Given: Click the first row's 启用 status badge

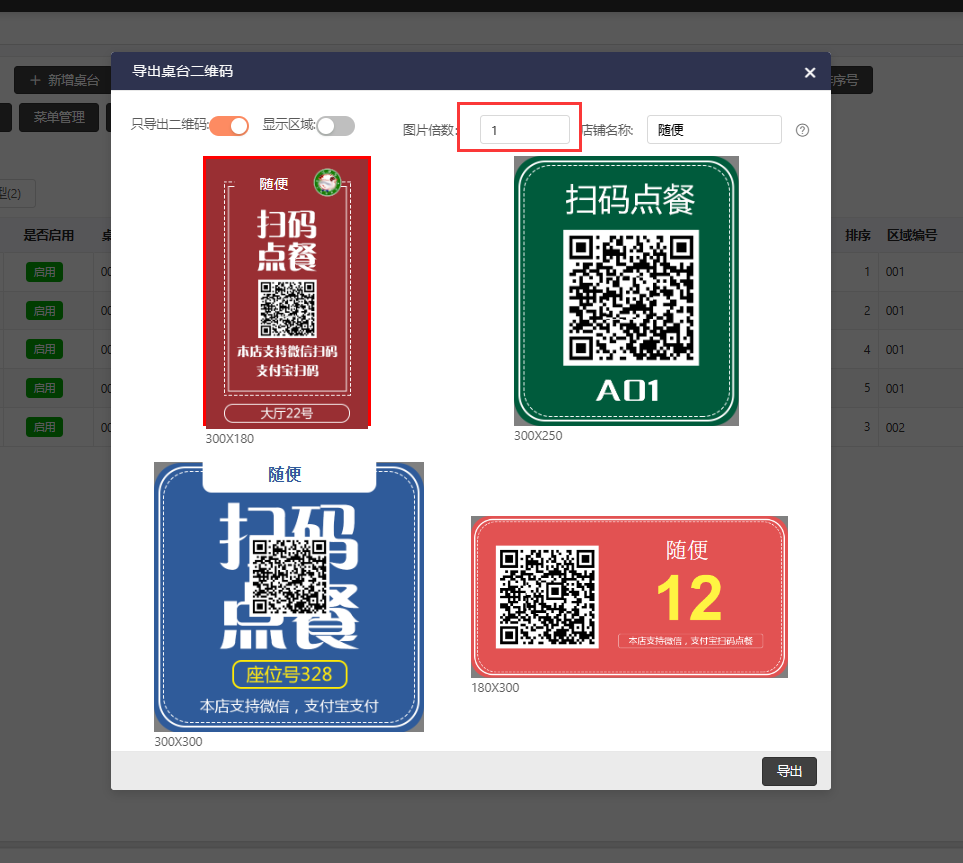Looking at the screenshot, I should [x=44, y=271].
